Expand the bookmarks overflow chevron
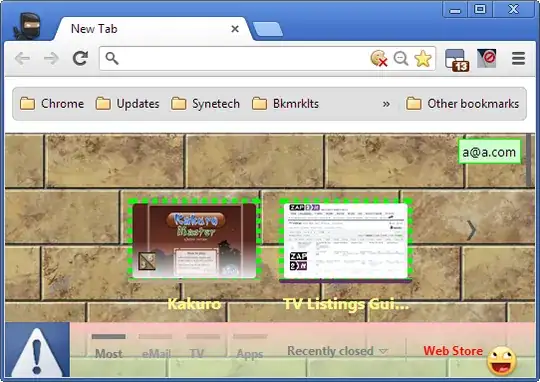 (386, 104)
